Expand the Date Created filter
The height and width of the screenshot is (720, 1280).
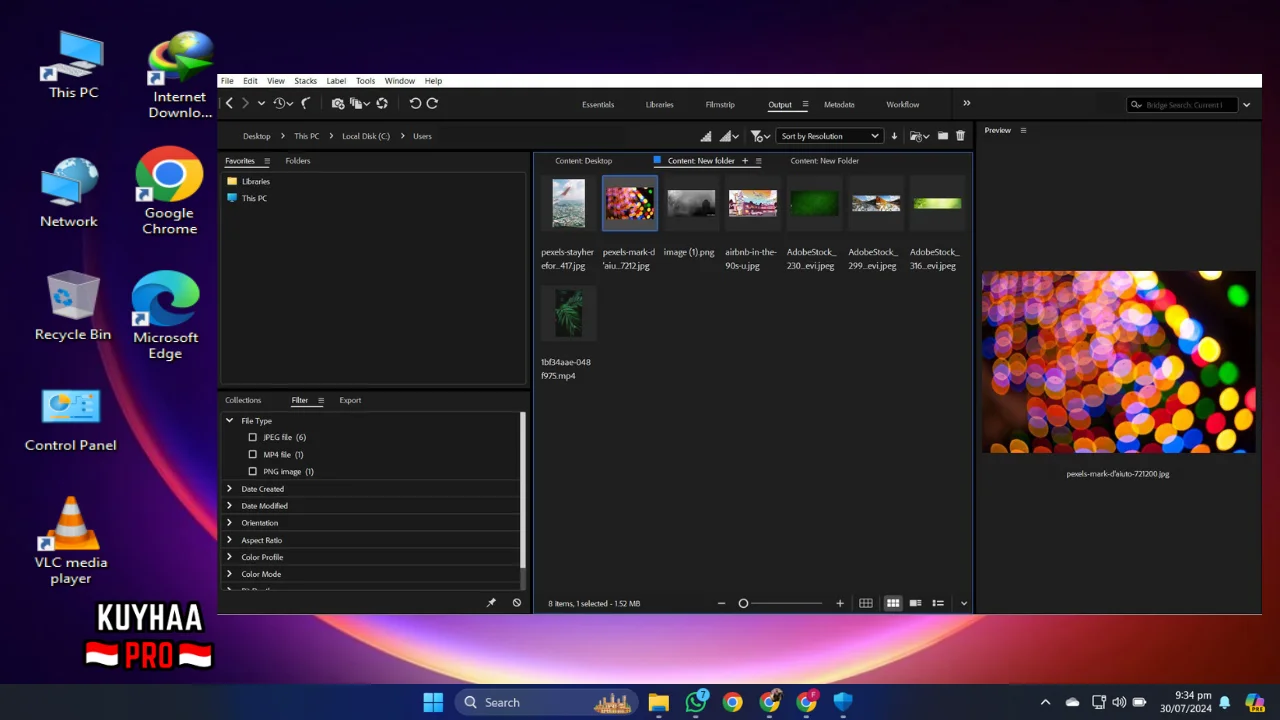229,489
